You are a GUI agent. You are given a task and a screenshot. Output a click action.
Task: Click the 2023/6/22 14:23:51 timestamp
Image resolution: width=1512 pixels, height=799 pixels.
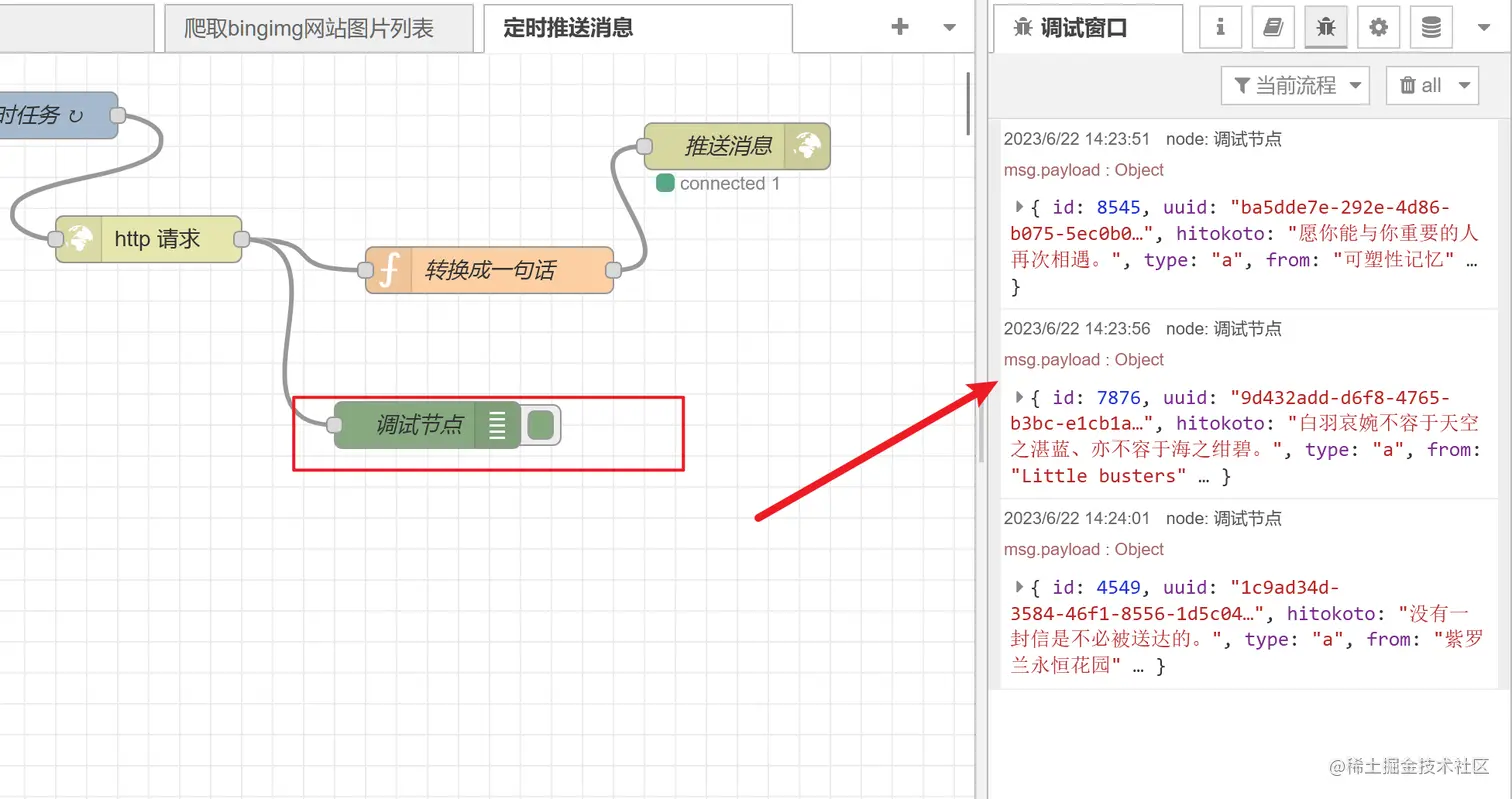pos(1077,139)
